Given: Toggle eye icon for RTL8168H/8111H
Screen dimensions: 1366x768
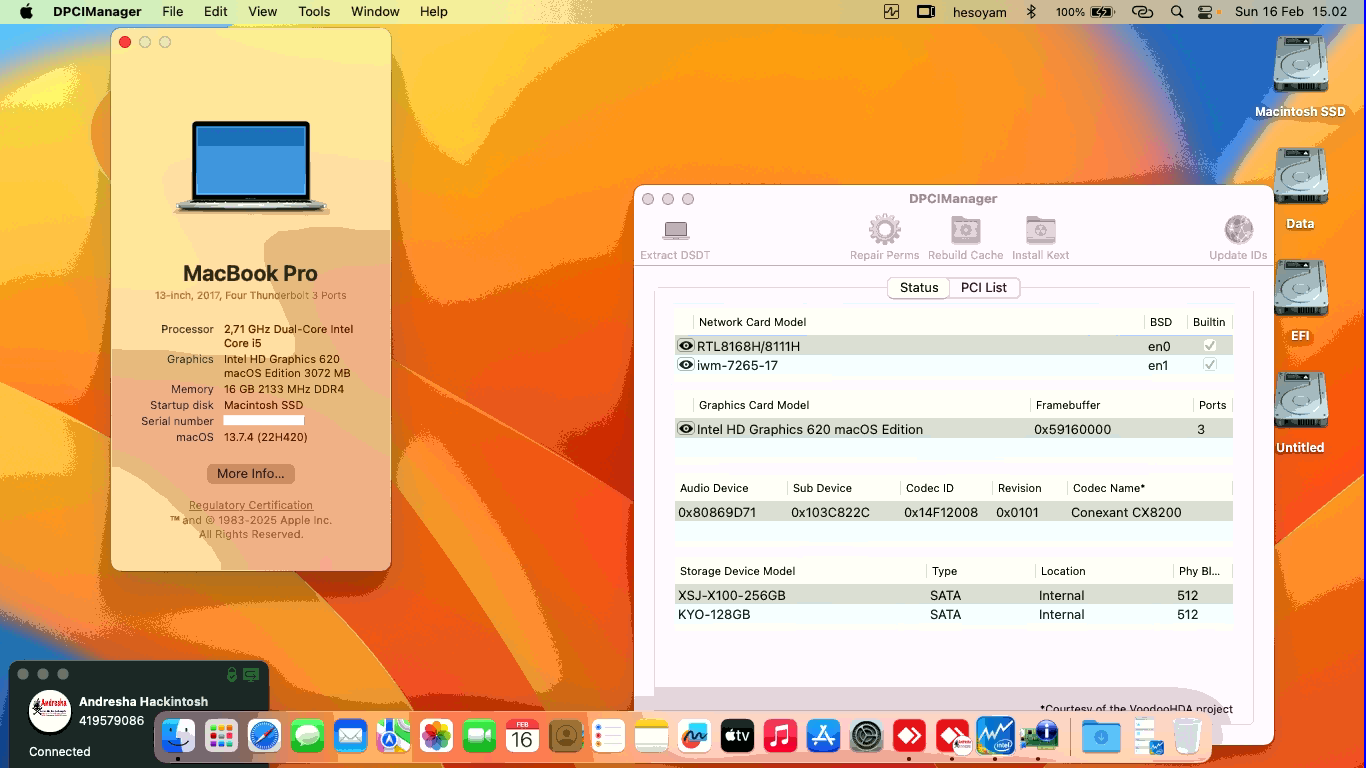Looking at the screenshot, I should [x=686, y=346].
